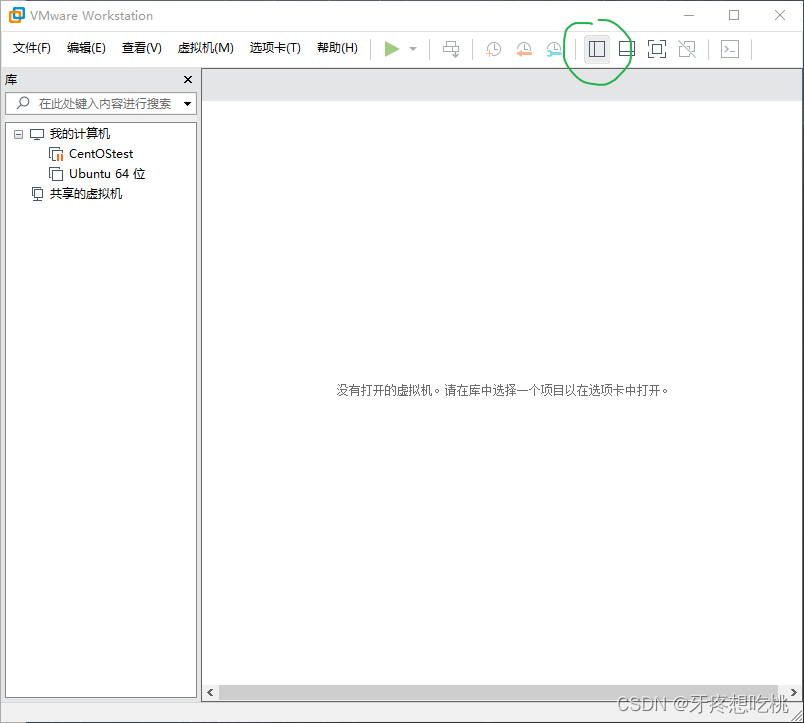The width and height of the screenshot is (804, 723).
Task: Click the horizontal scrollbar track
Action: tap(498, 692)
